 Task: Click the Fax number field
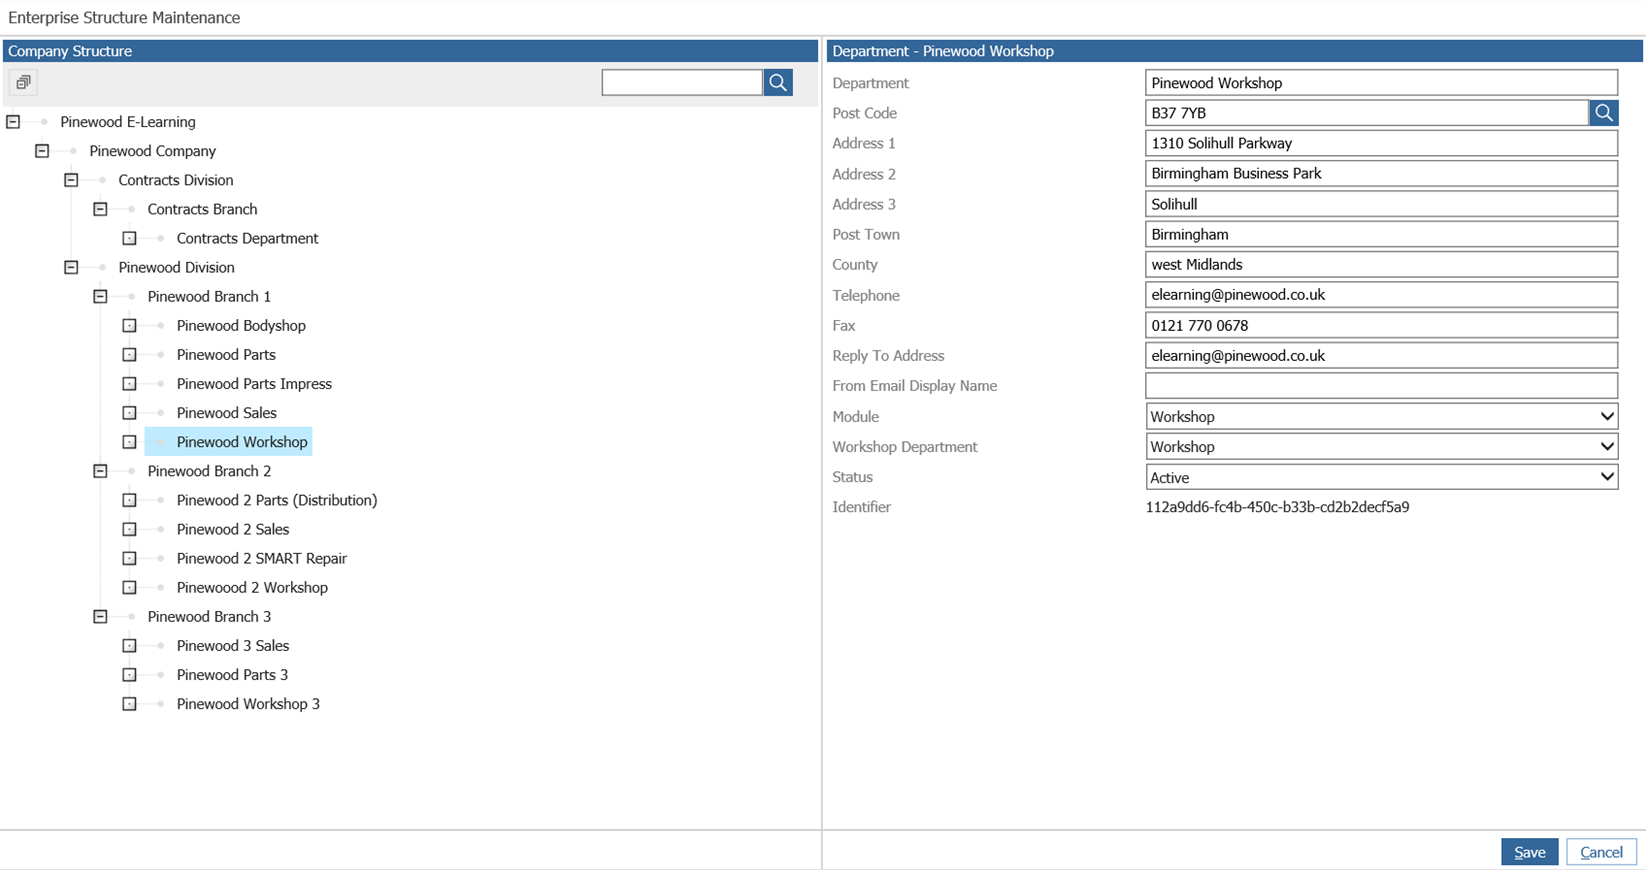[1381, 325]
